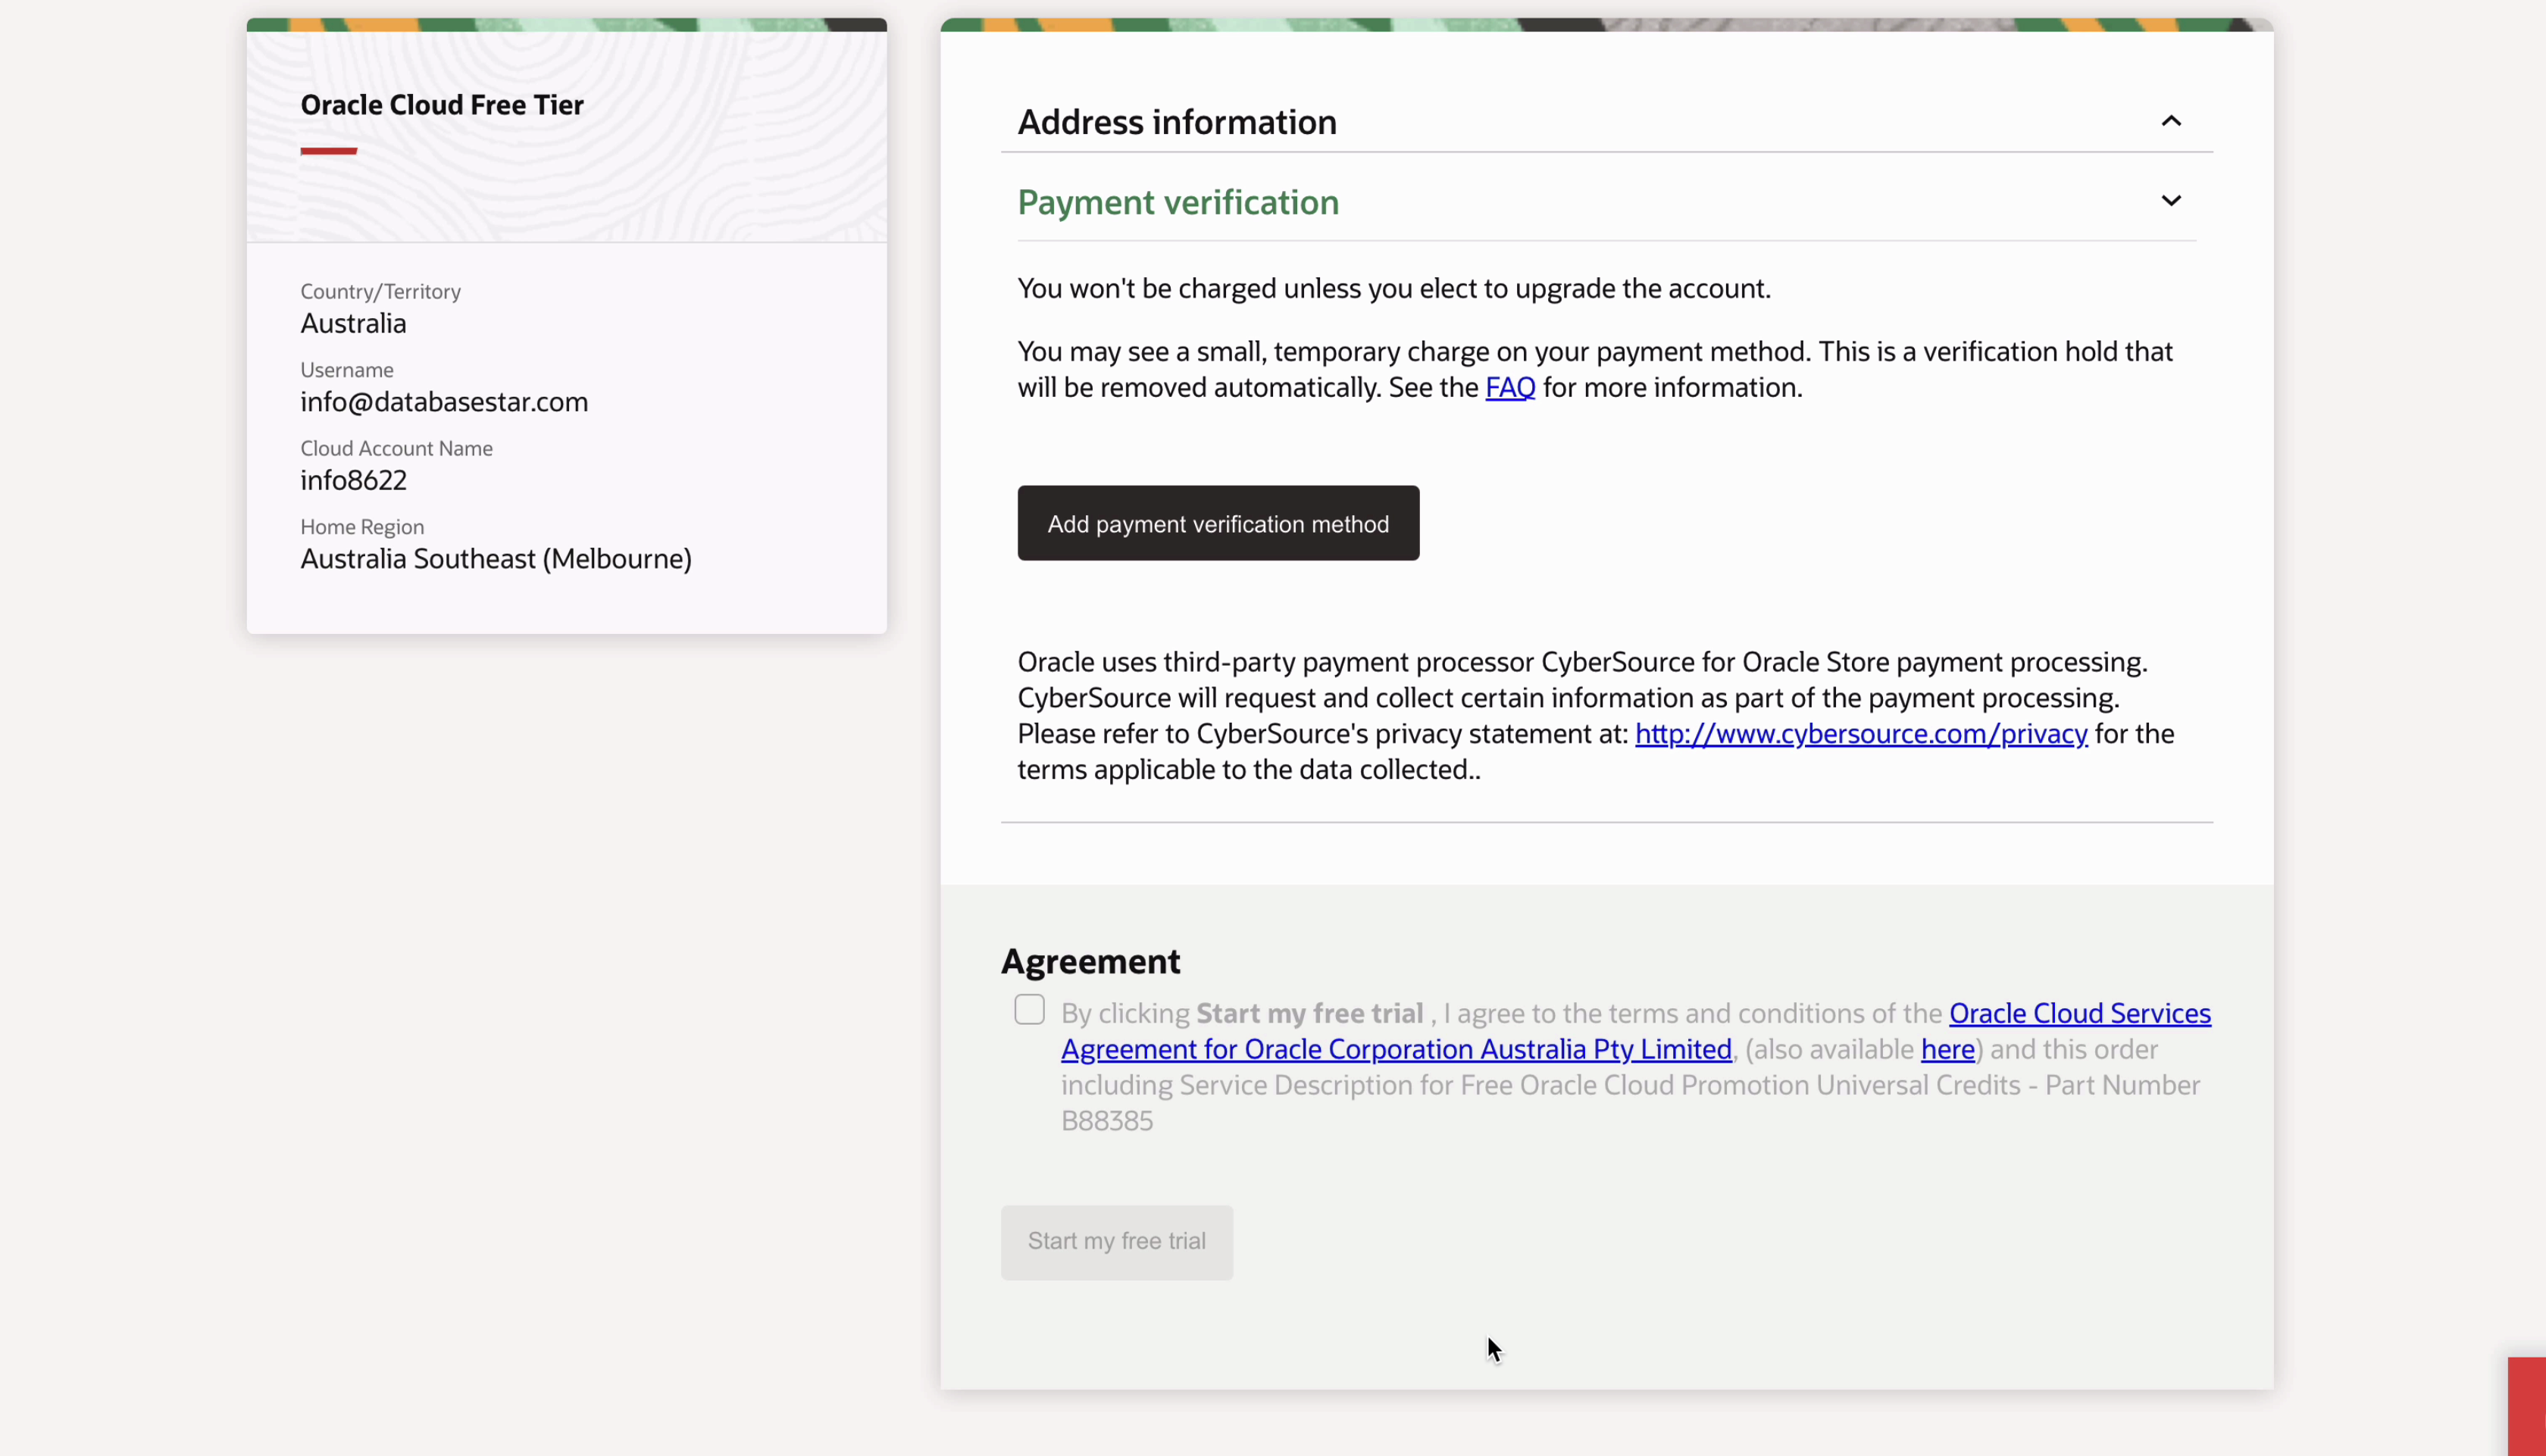The height and width of the screenshot is (1456, 2546).
Task: Check the Agreement terms checkbox
Action: (x=1029, y=1010)
